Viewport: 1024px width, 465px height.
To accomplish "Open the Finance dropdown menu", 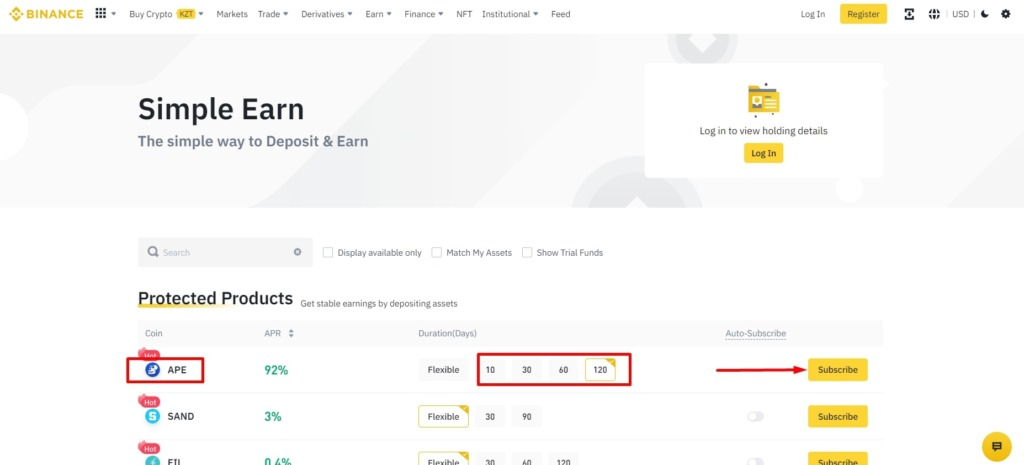I will (x=424, y=14).
